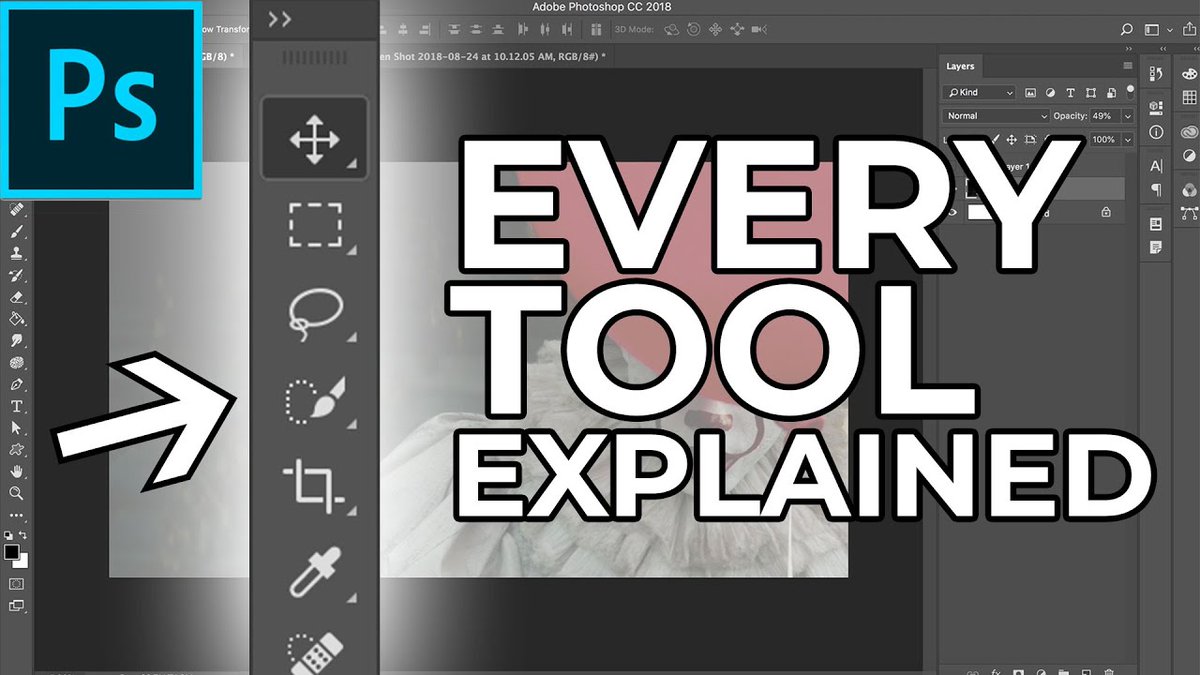Click the foreground color swatch
The image size is (1200, 675).
11,553
